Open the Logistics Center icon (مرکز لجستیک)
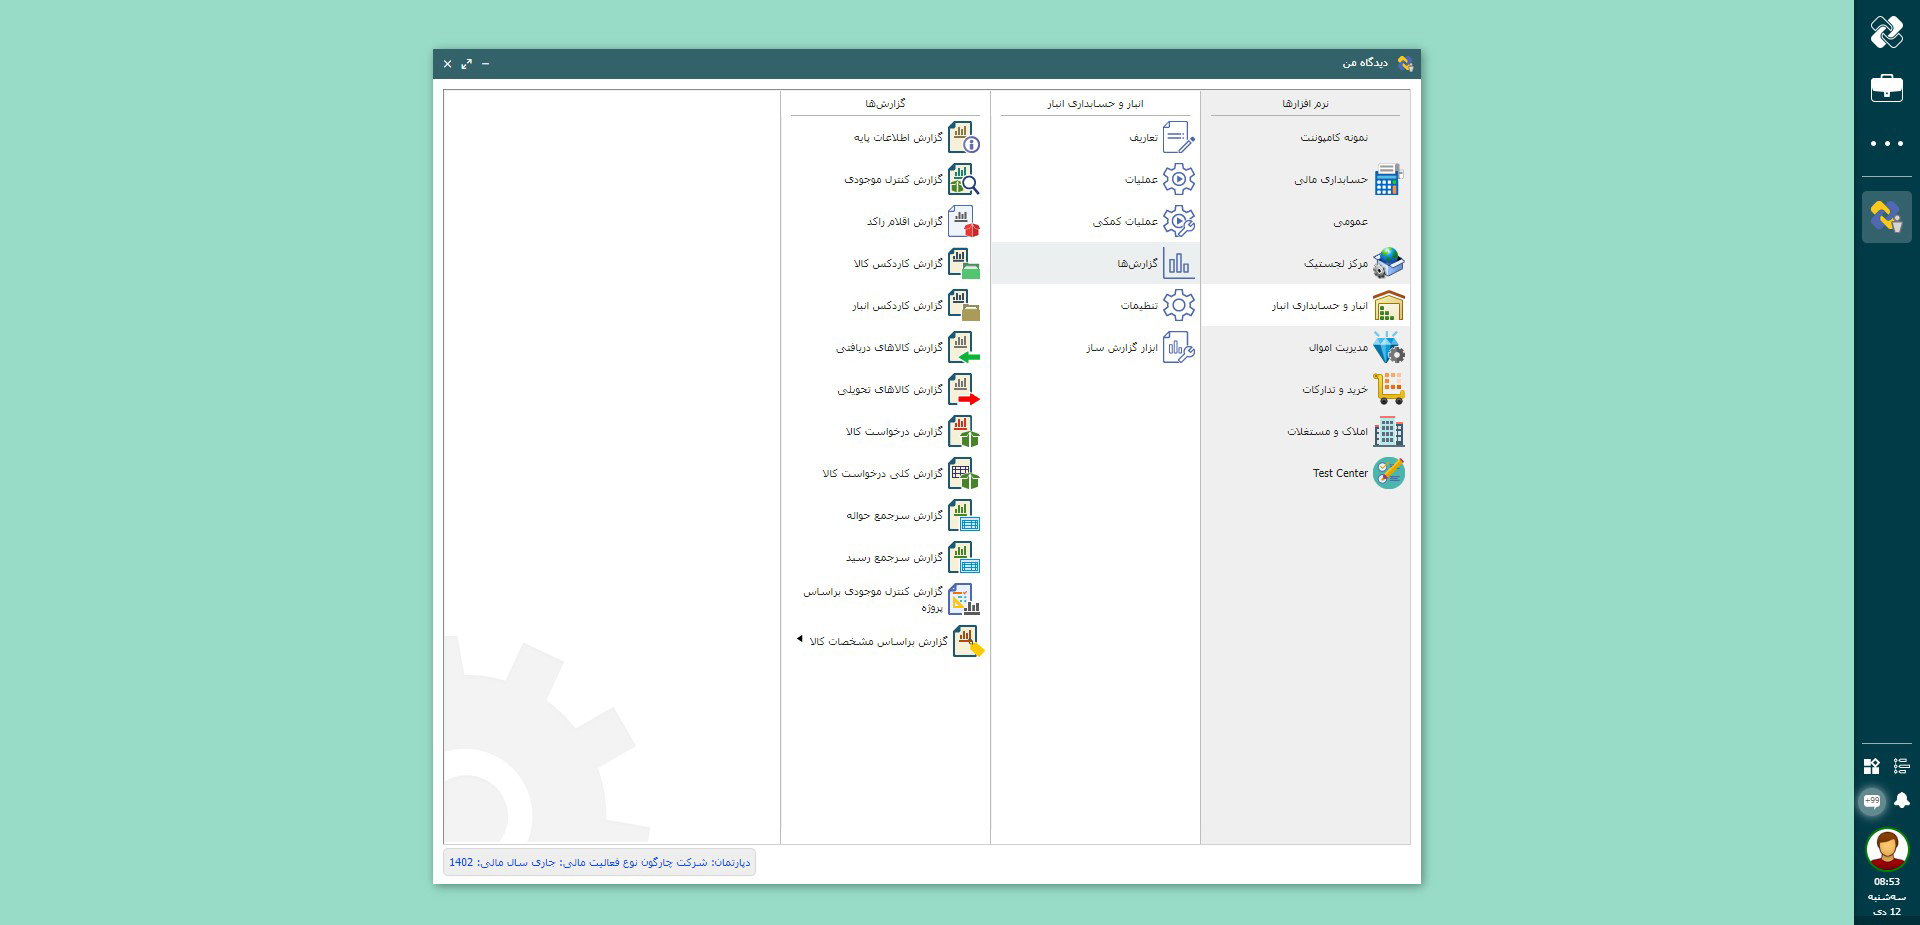This screenshot has width=1920, height=925. (1388, 264)
